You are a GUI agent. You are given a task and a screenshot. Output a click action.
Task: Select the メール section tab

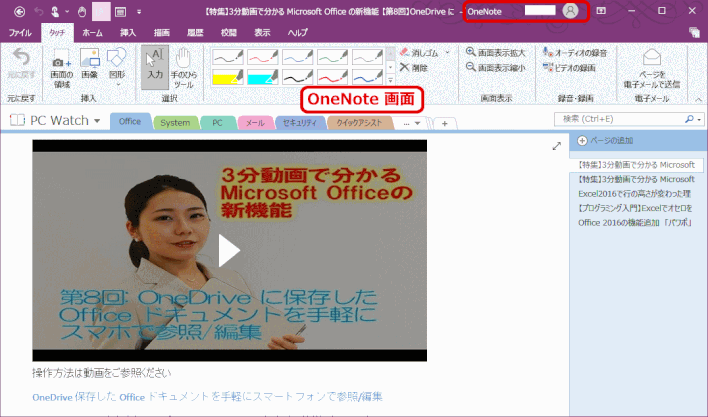click(256, 123)
